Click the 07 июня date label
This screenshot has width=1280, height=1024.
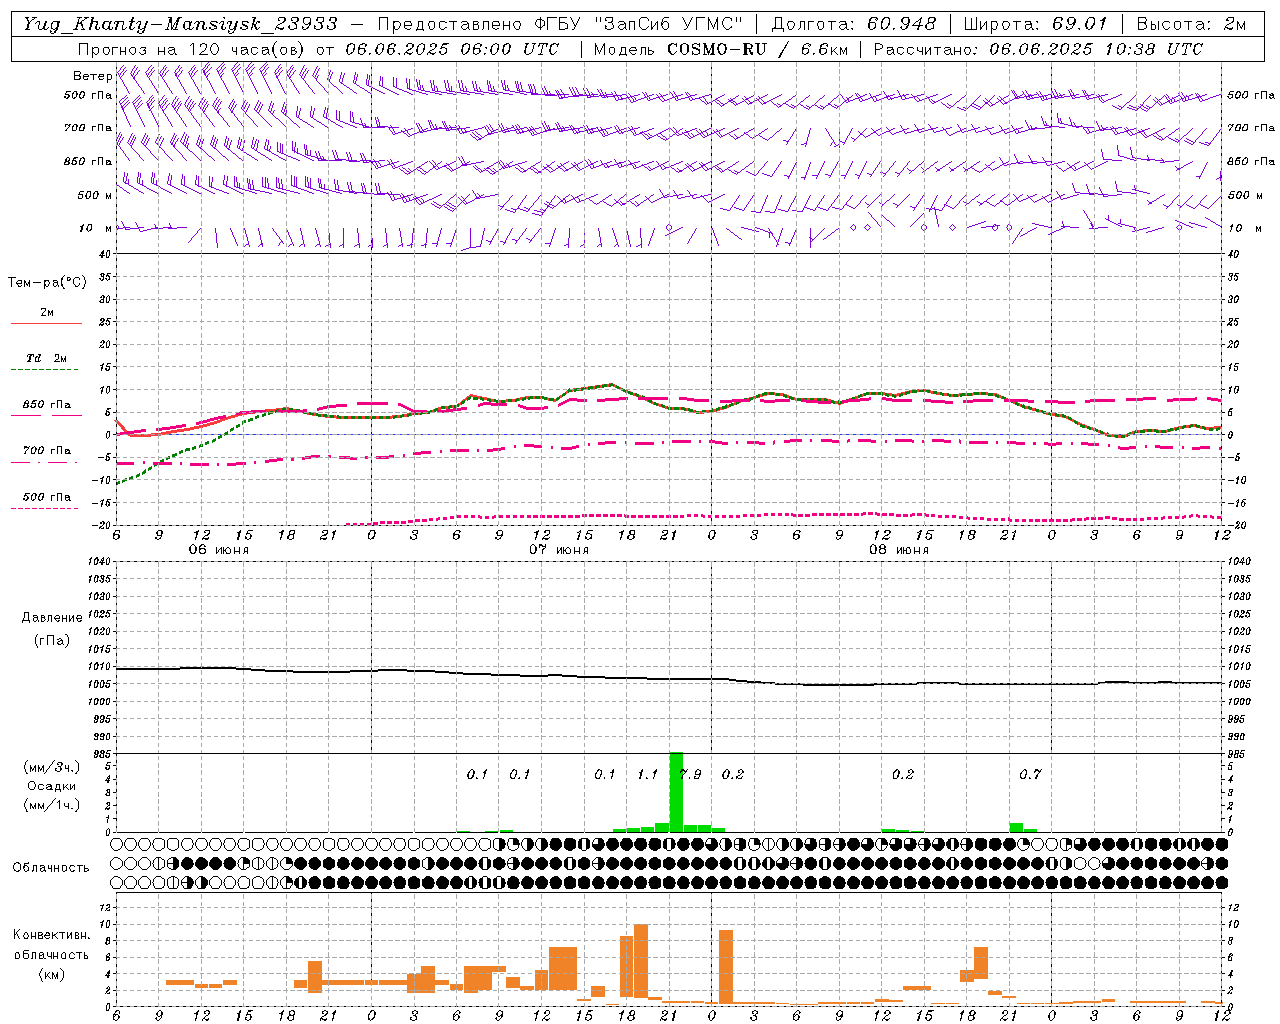tap(559, 550)
